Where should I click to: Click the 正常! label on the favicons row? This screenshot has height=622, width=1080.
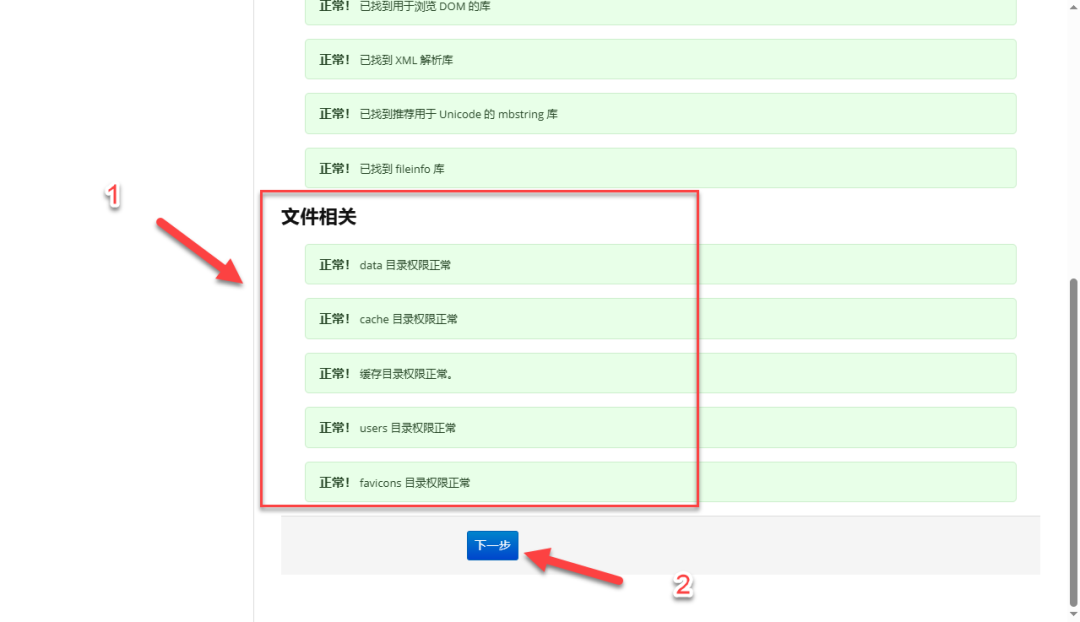click(333, 481)
